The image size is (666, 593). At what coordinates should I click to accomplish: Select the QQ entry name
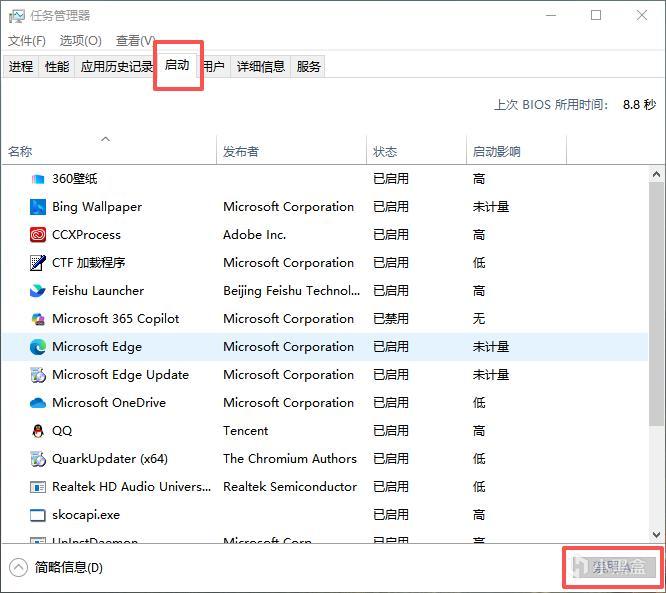[x=62, y=431]
